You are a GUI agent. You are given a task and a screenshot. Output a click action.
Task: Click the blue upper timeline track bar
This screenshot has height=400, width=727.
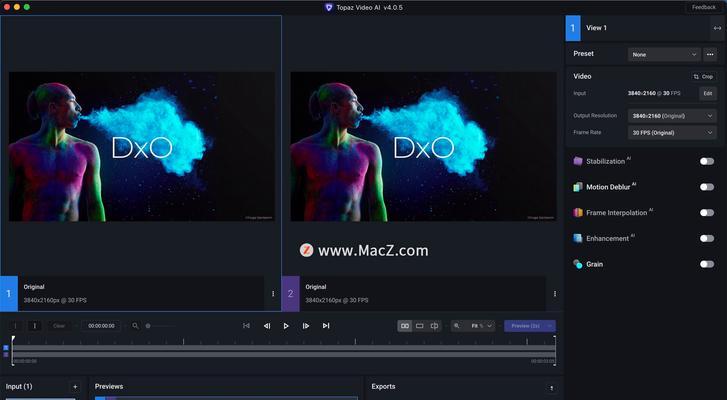[284, 348]
